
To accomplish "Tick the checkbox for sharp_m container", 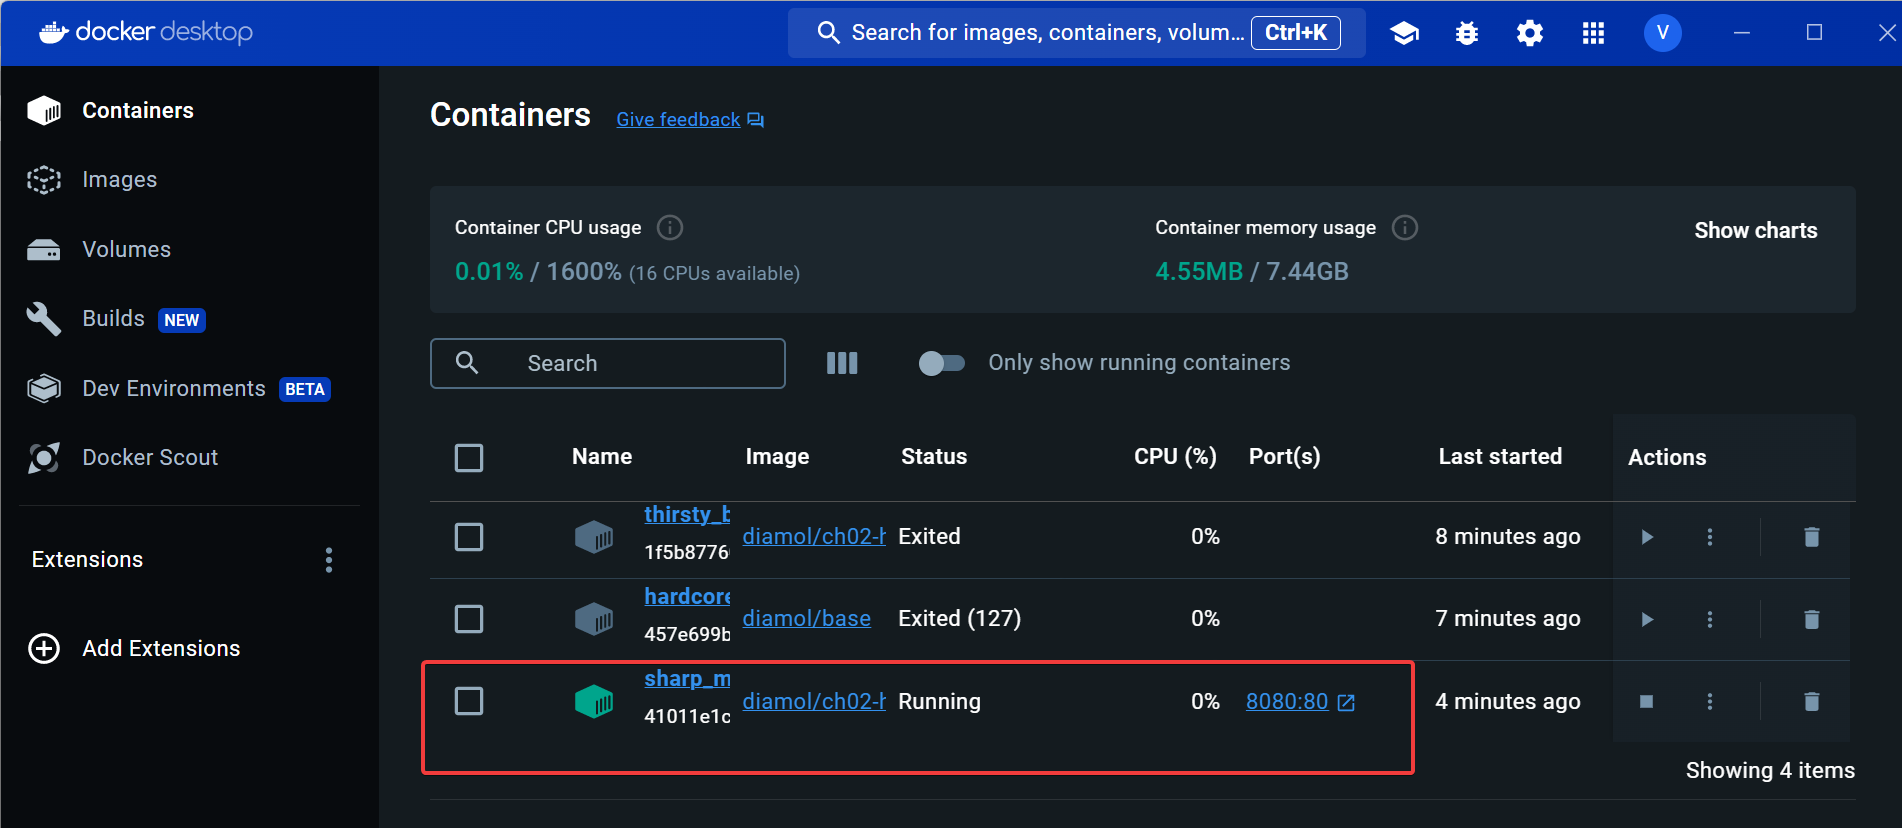I will click(x=469, y=701).
